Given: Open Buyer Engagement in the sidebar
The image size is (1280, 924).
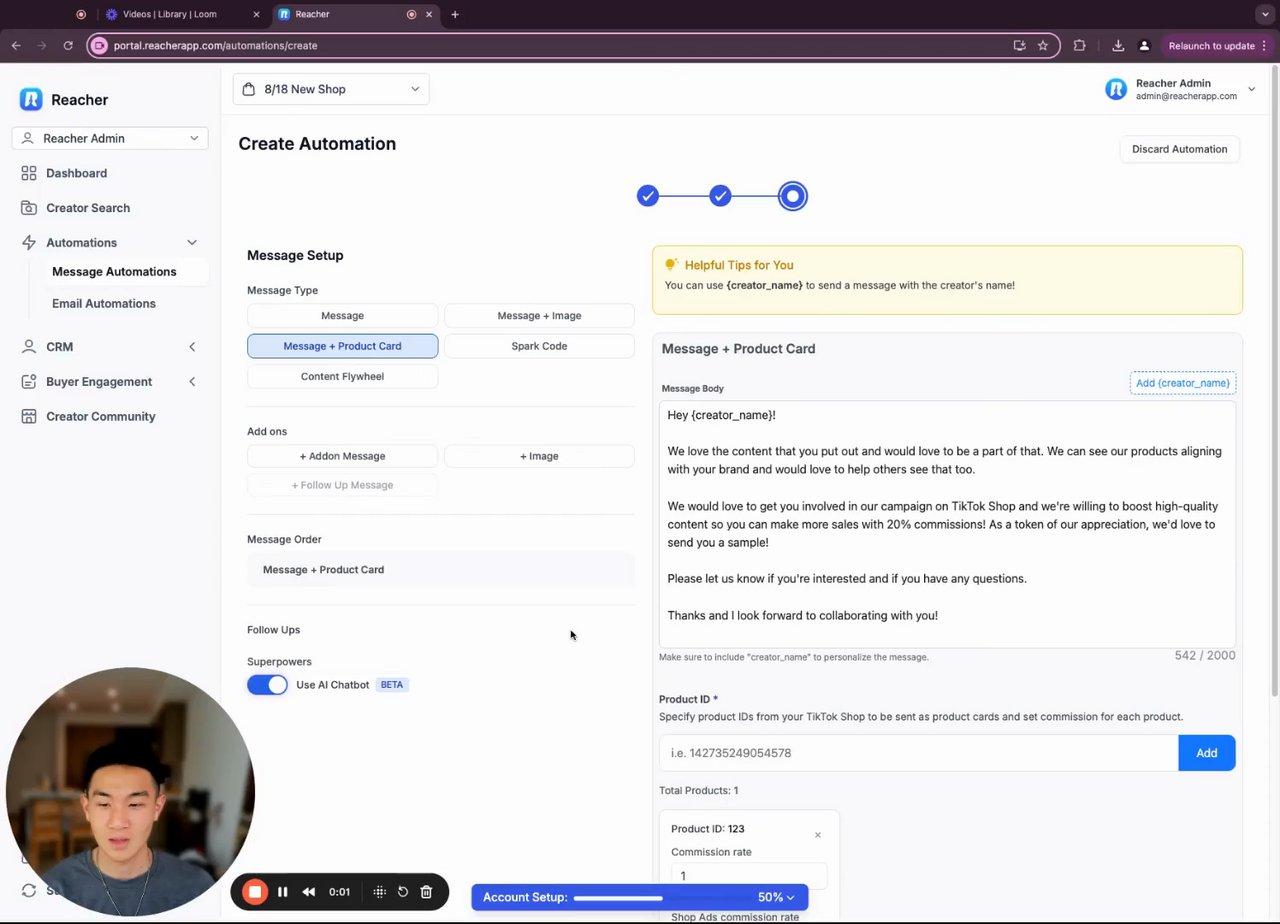Looking at the screenshot, I should [x=99, y=382].
